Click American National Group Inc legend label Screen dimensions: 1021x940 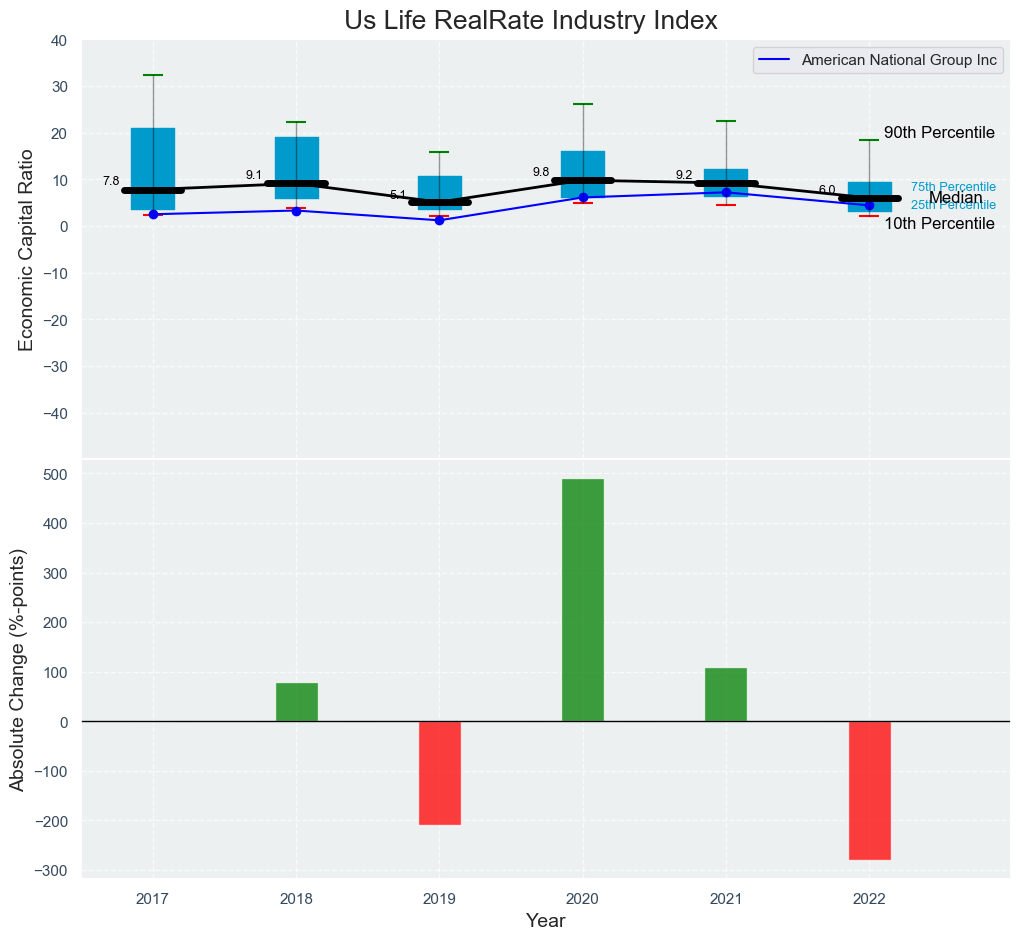(x=899, y=61)
